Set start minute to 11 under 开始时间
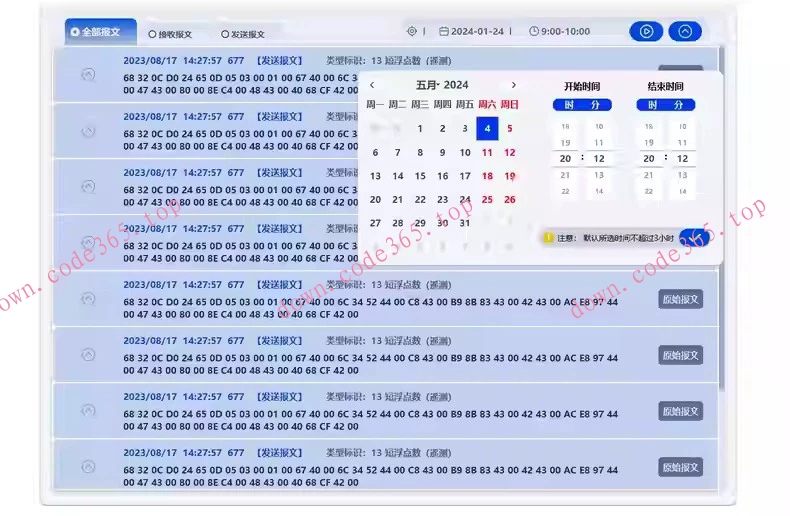 (x=599, y=143)
